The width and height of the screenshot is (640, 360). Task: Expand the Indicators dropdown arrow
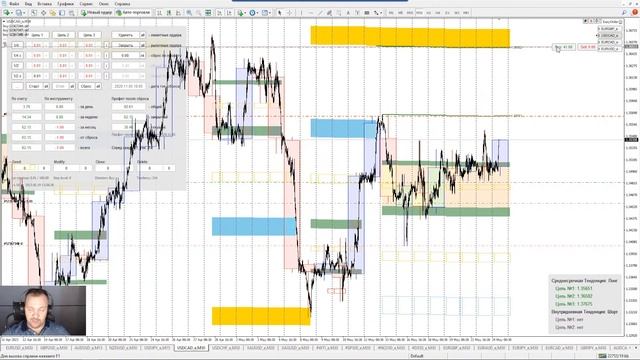pos(245,13)
